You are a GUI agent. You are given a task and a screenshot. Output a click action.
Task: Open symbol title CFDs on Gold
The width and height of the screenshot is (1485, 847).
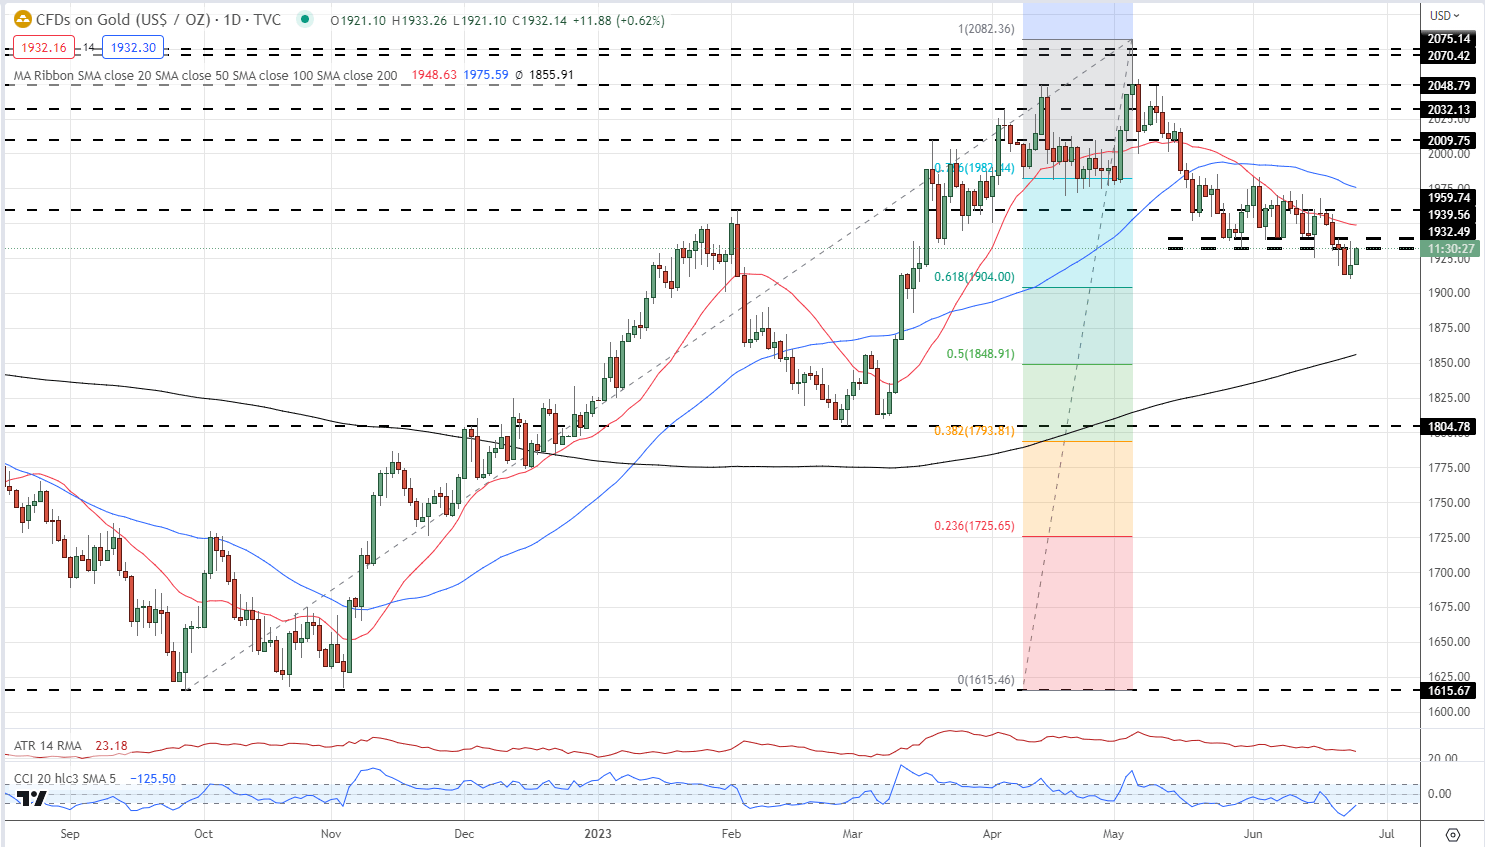(158, 20)
